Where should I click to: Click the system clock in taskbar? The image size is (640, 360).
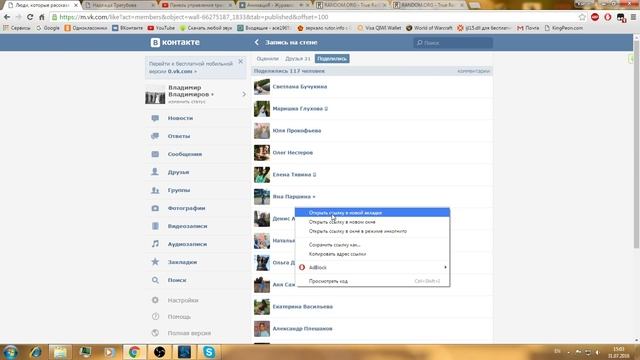click(x=619, y=352)
